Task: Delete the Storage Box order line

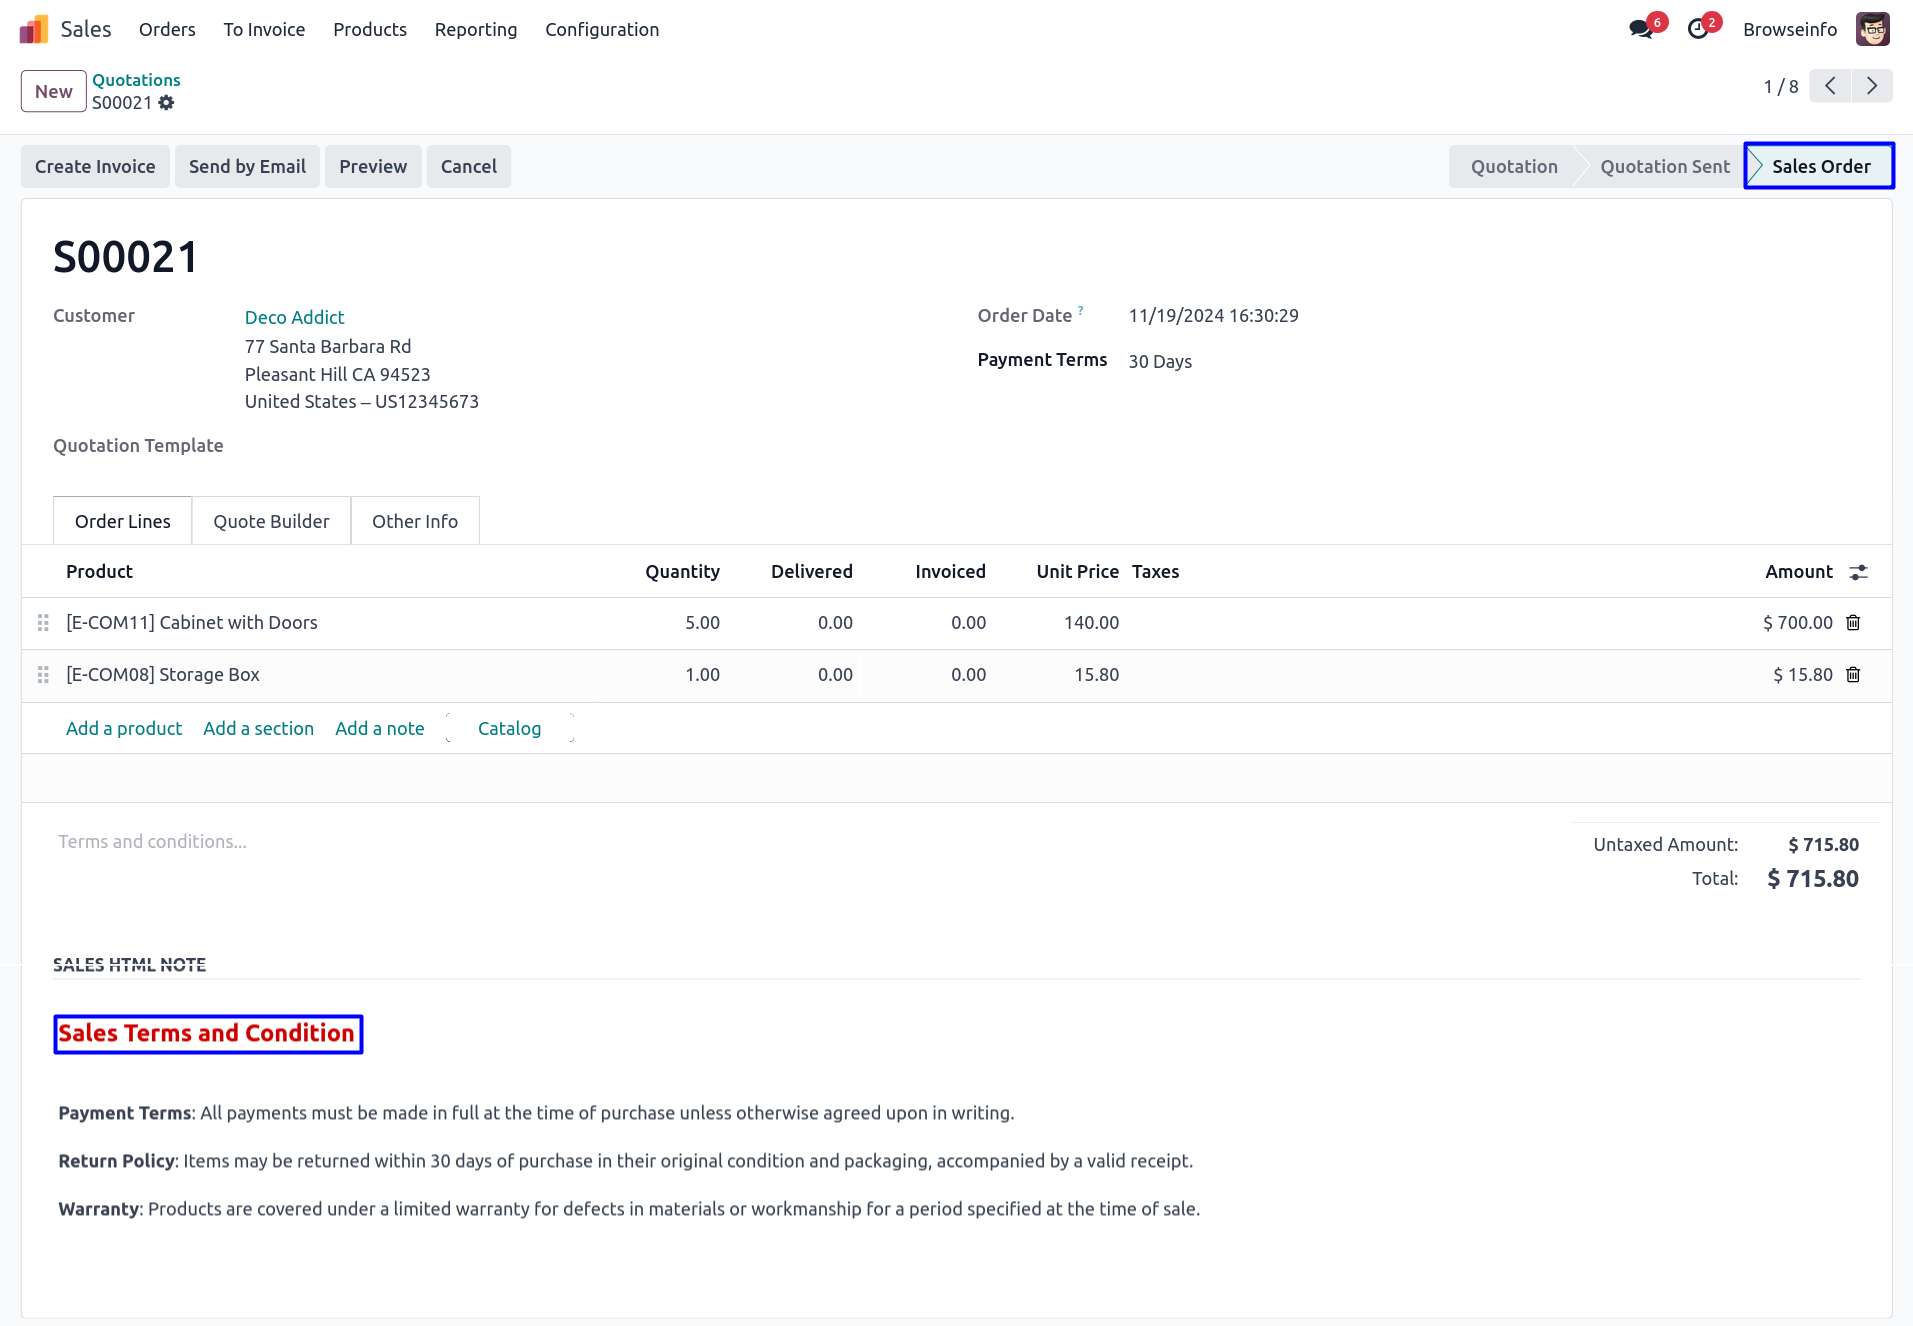Action: (x=1853, y=675)
